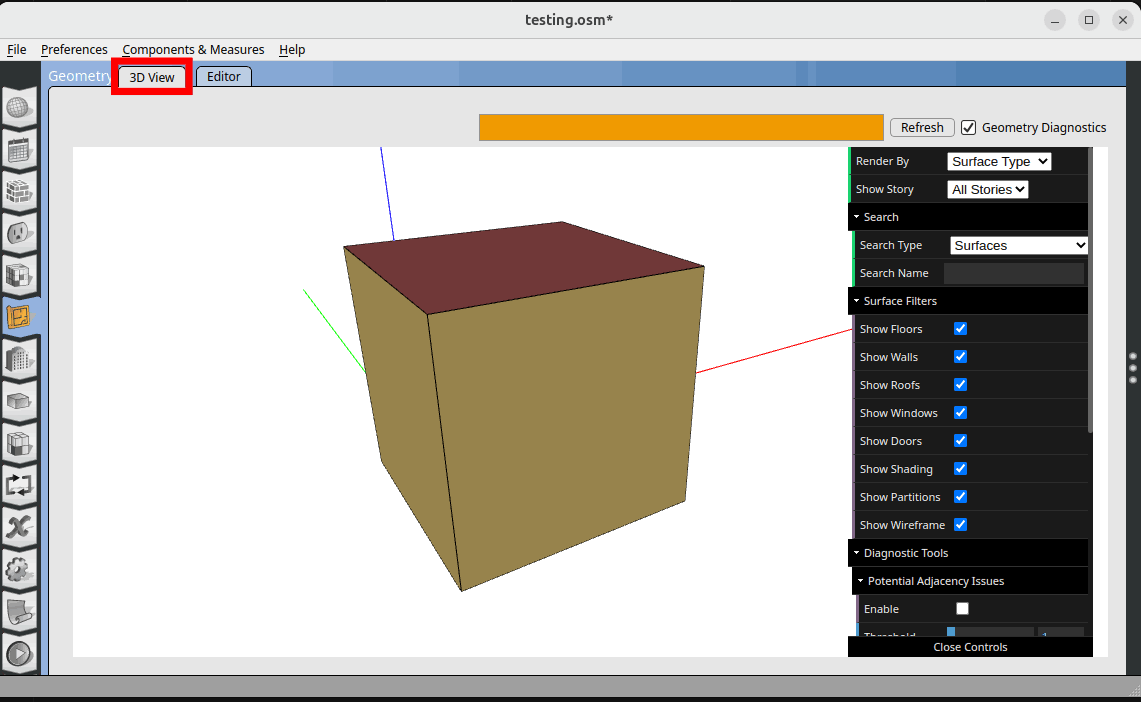The image size is (1141, 702).
Task: Switch to the Editor tab
Action: [x=224, y=77]
